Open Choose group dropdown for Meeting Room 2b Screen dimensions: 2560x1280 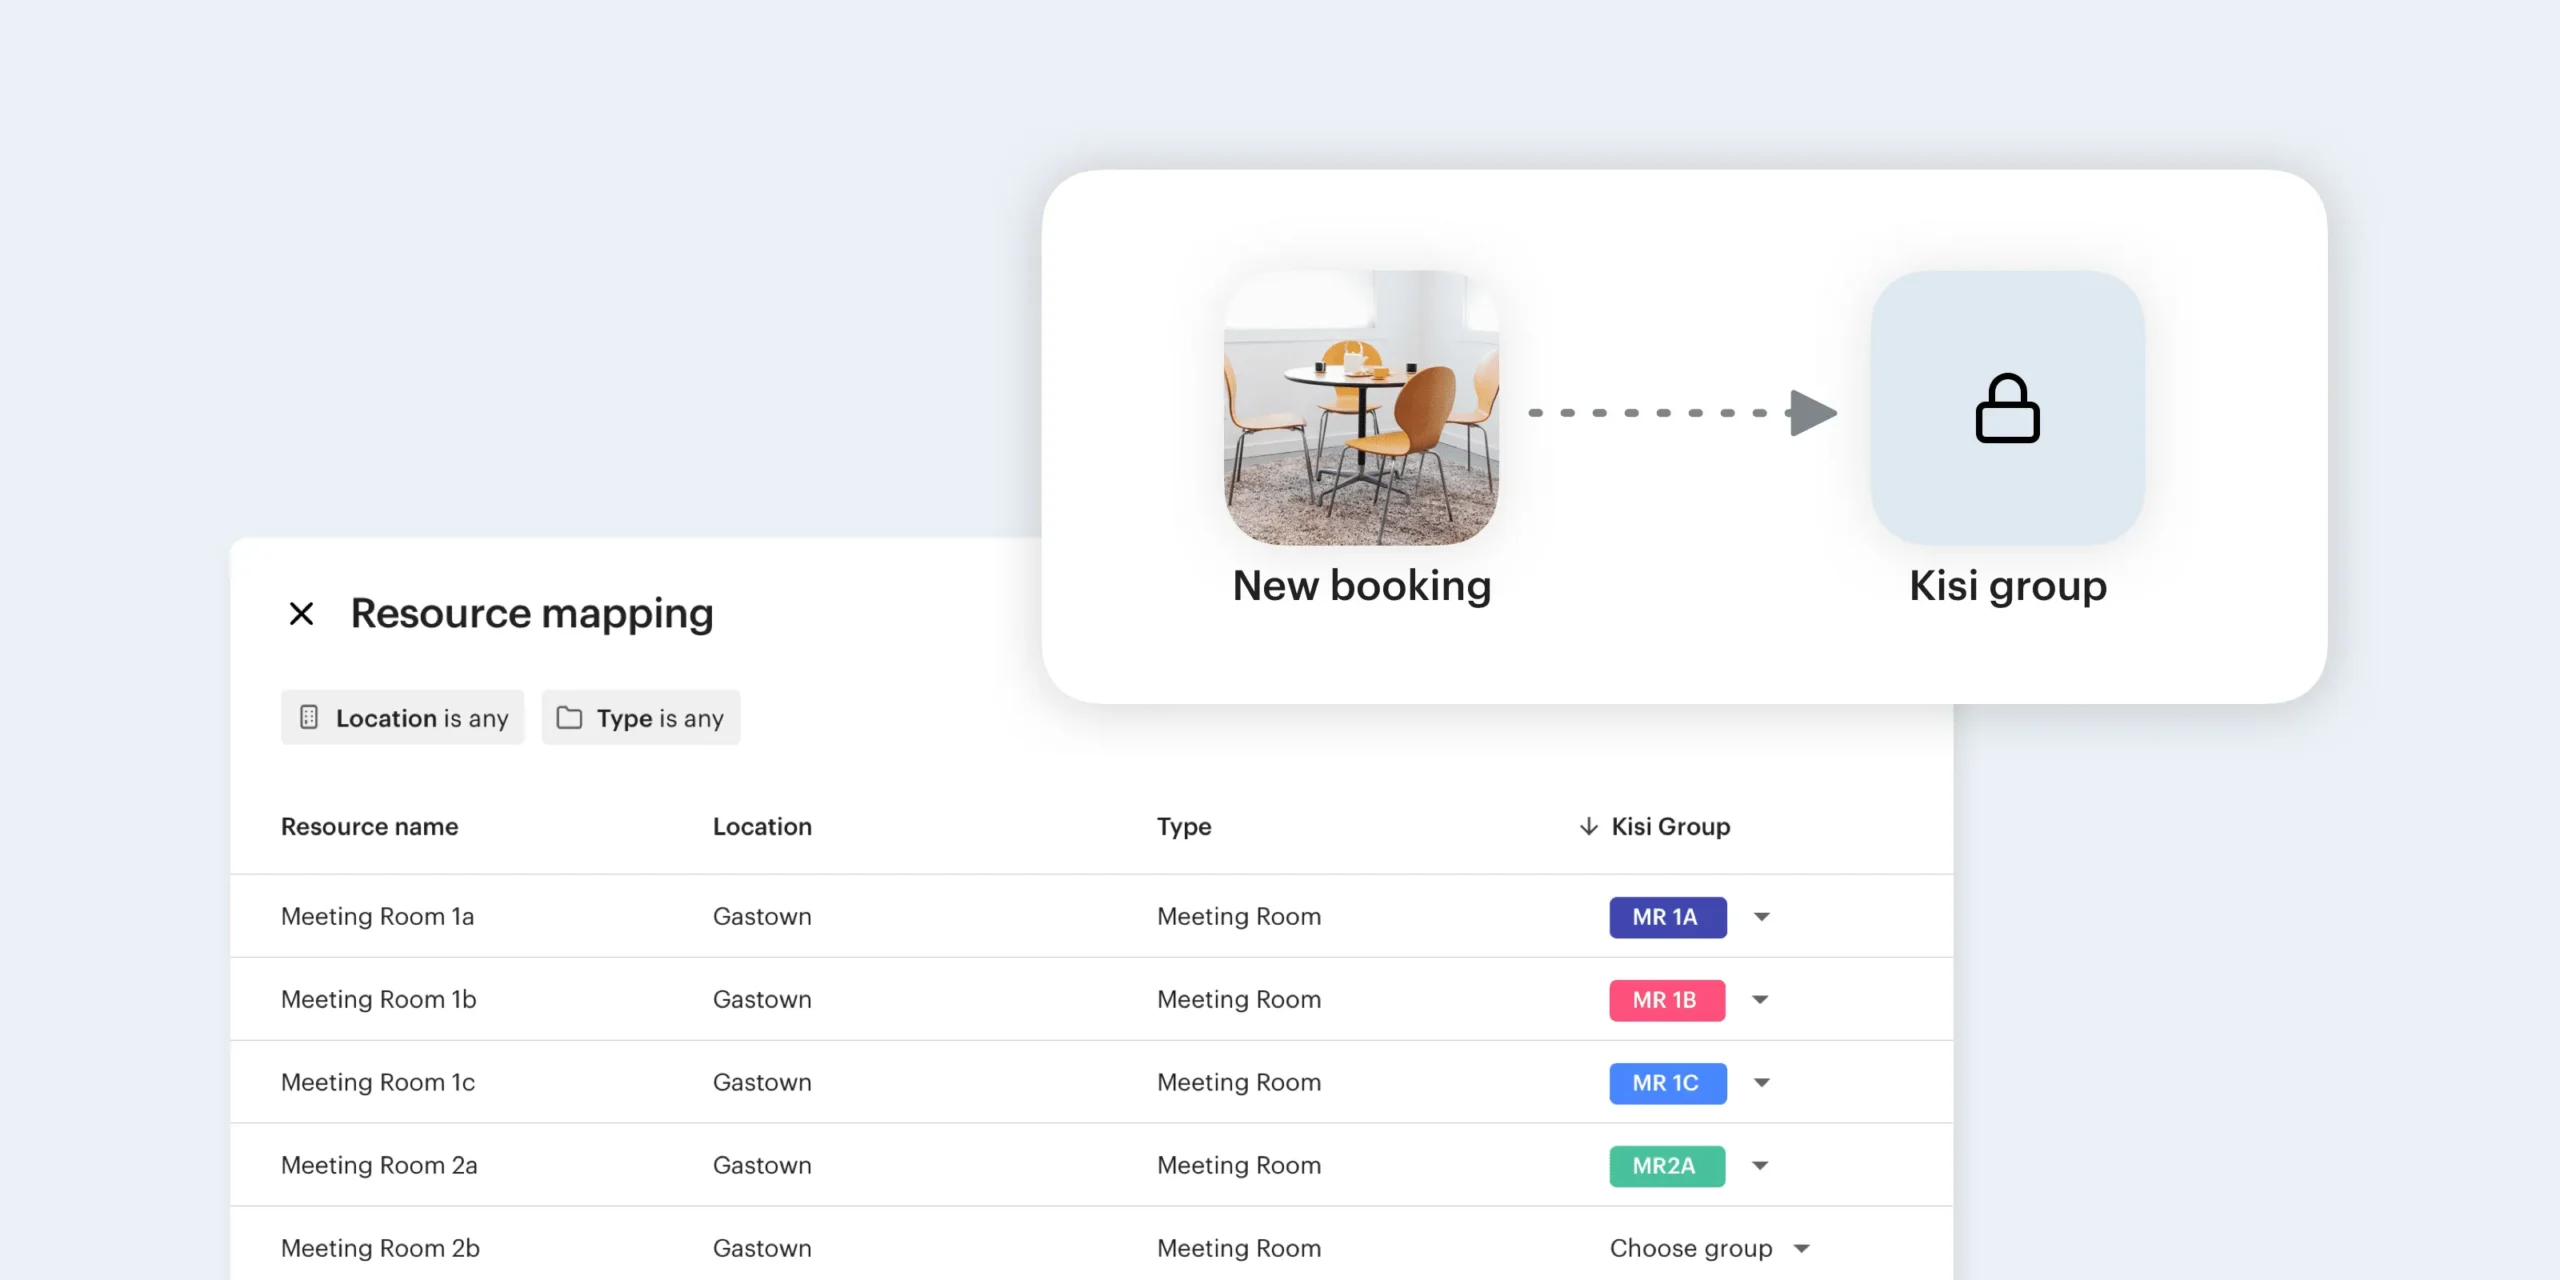[1710, 1248]
